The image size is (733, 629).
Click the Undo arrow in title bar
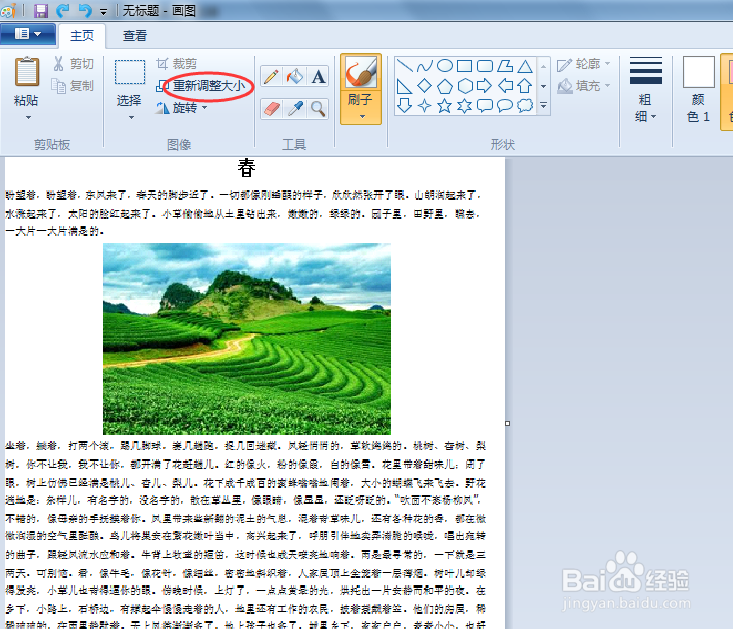[x=63, y=10]
